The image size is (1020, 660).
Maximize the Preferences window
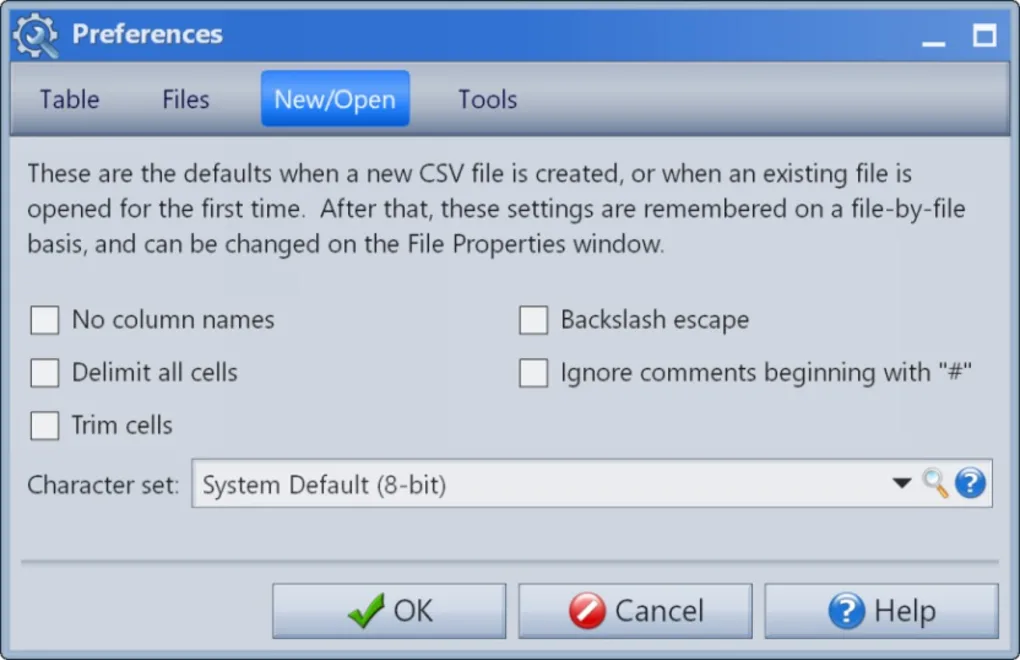[x=985, y=36]
